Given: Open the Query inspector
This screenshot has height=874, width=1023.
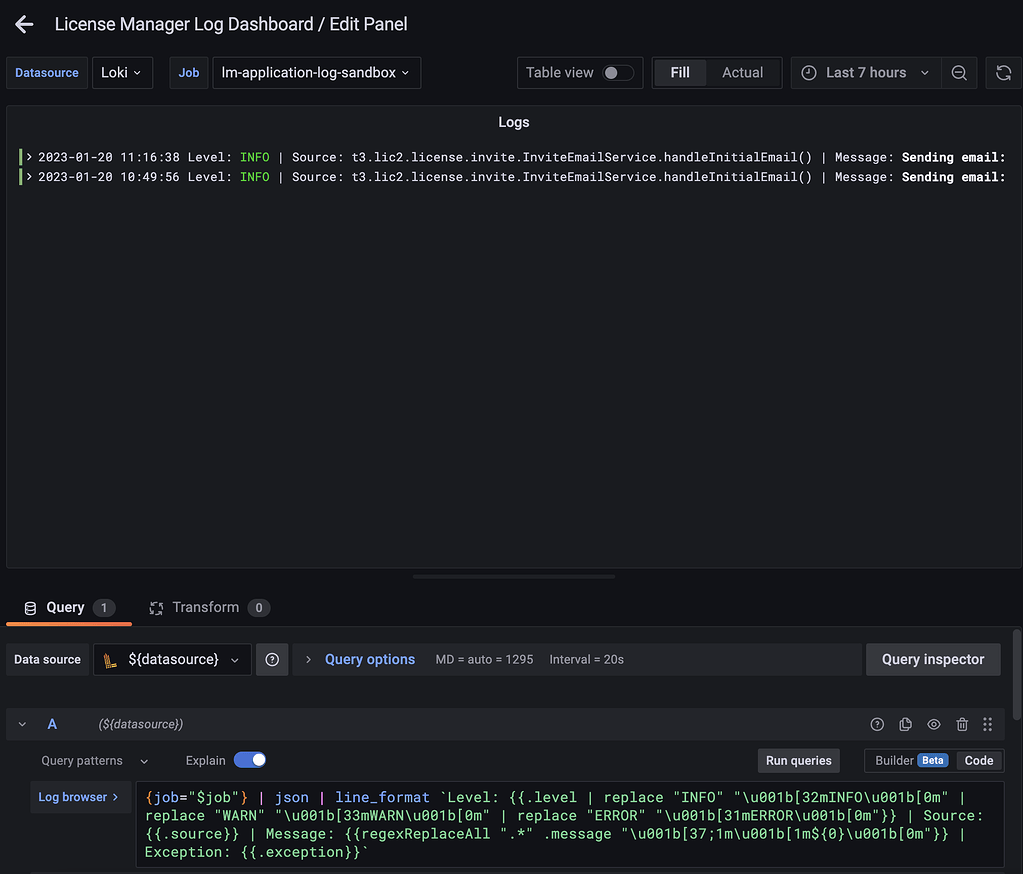Looking at the screenshot, I should coord(932,659).
